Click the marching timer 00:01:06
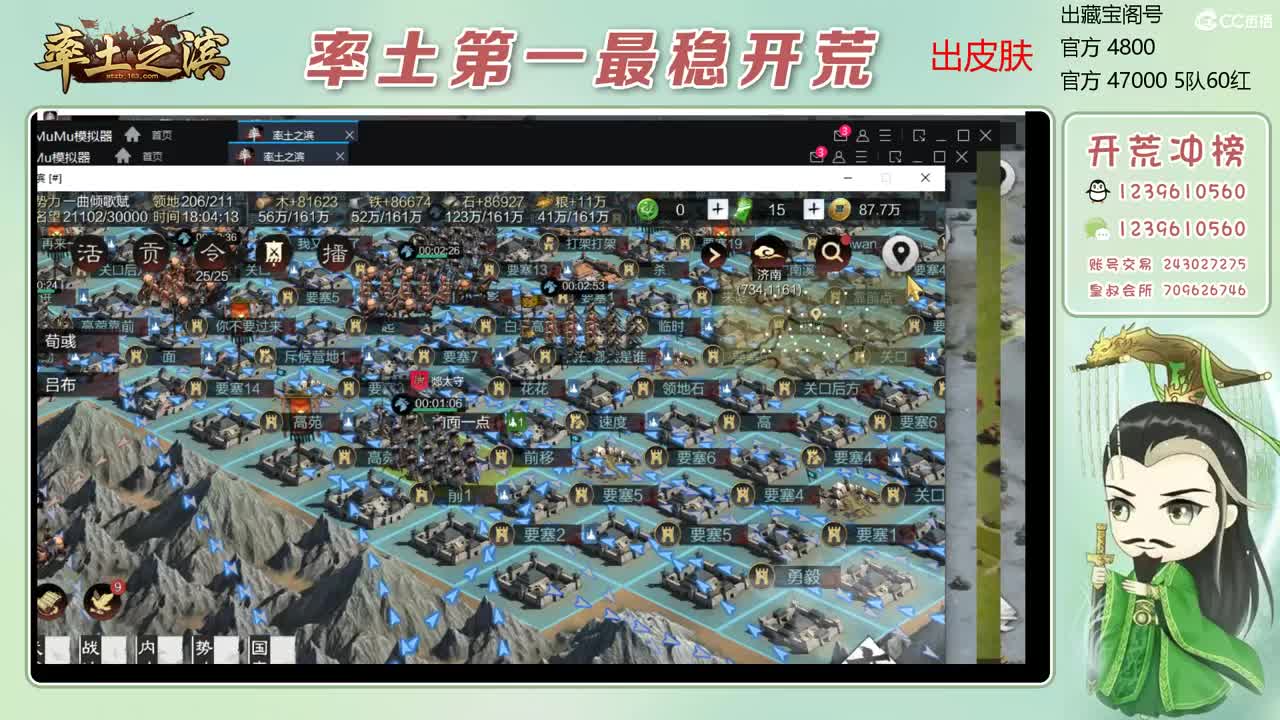This screenshot has height=720, width=1280. [x=438, y=404]
